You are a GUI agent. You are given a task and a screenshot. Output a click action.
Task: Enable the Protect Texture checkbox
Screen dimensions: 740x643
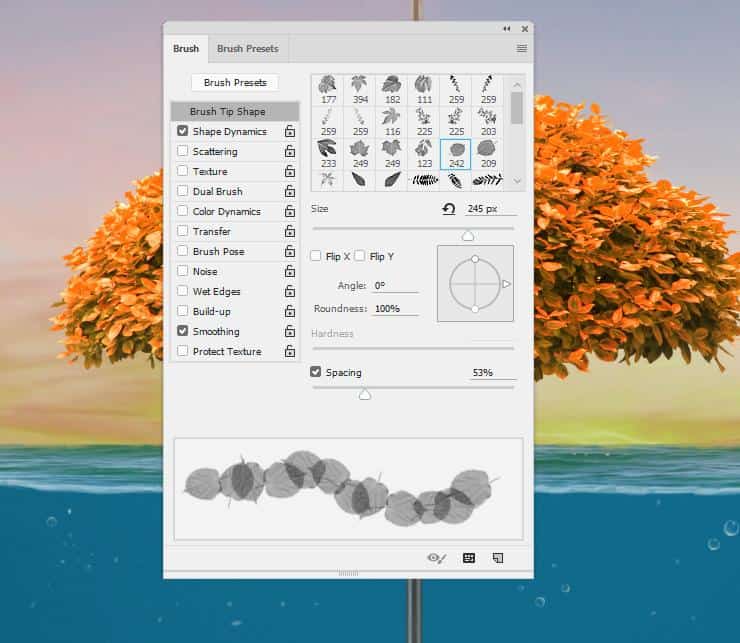click(x=183, y=351)
